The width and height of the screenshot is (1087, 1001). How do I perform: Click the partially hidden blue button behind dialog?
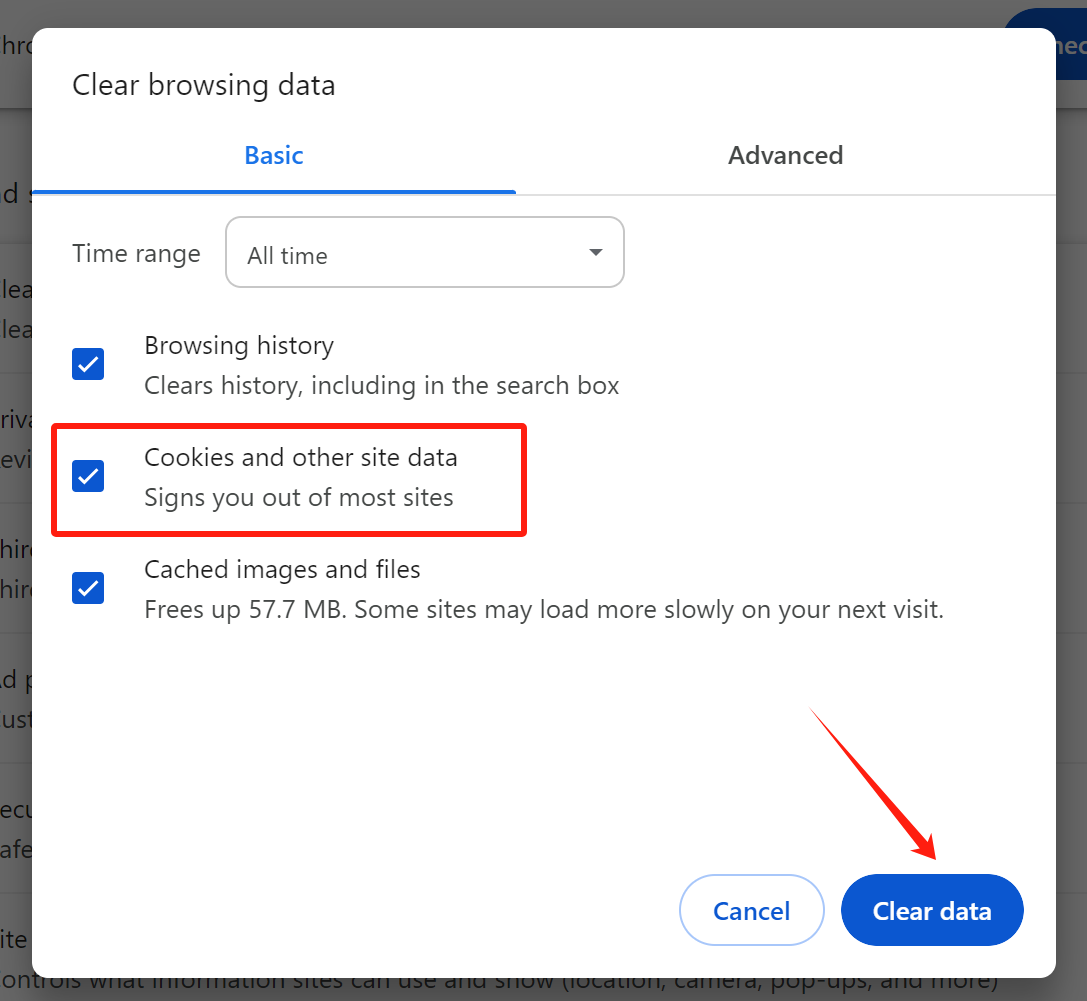coord(1069,44)
